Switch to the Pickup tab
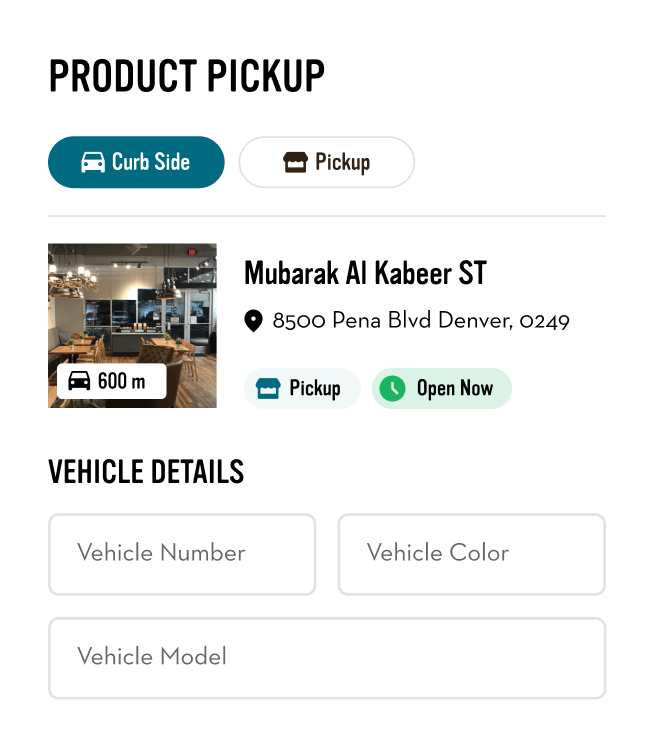The image size is (653, 740). coord(326,162)
